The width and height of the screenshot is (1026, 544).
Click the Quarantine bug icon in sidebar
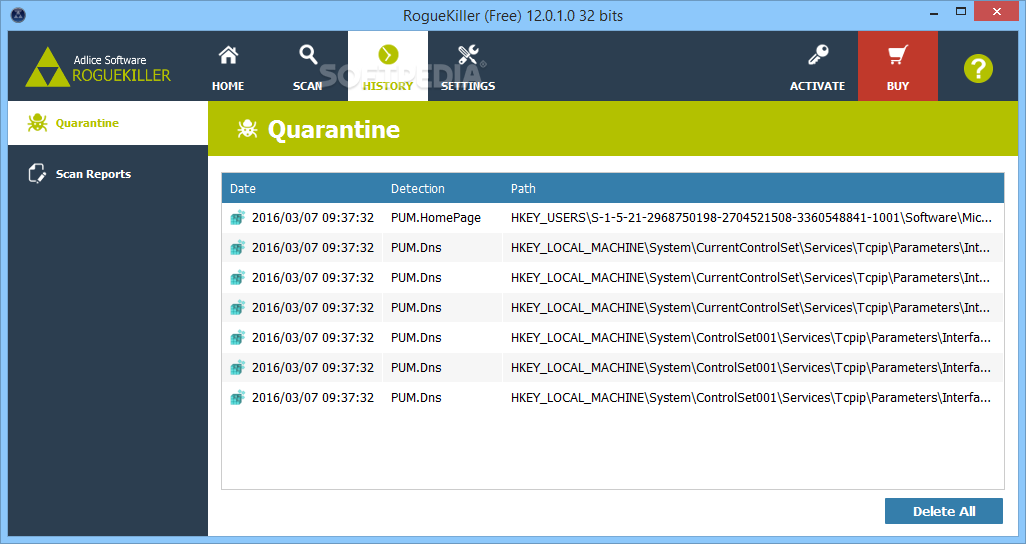click(x=37, y=122)
